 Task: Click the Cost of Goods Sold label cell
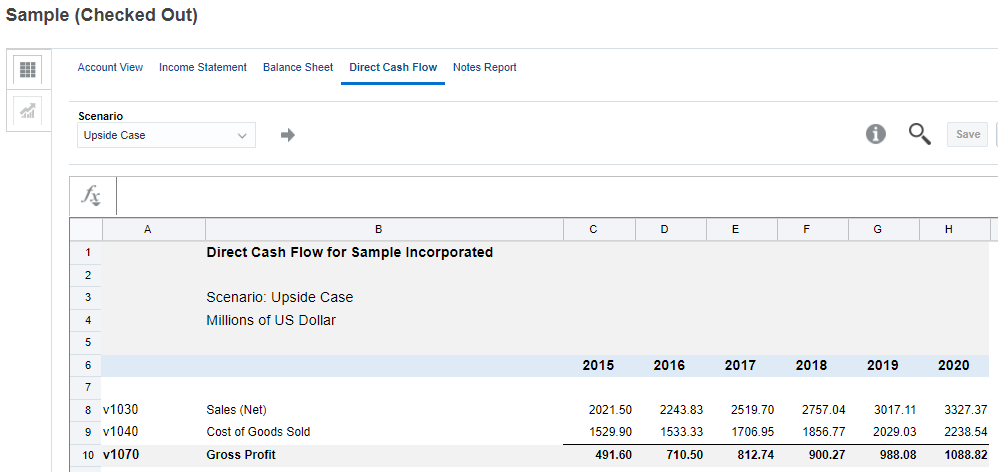[x=384, y=433]
